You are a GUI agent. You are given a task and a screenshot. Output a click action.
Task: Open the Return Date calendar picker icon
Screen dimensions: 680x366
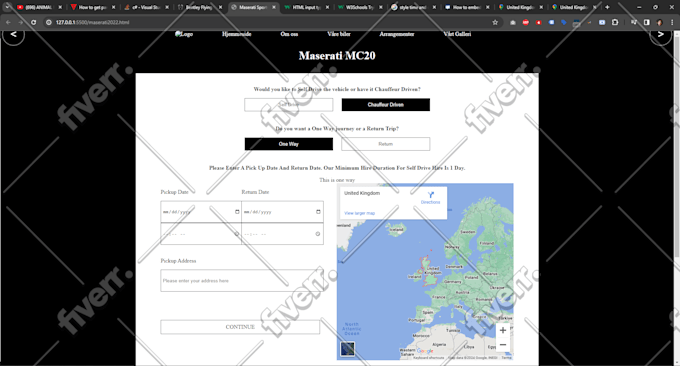318,212
